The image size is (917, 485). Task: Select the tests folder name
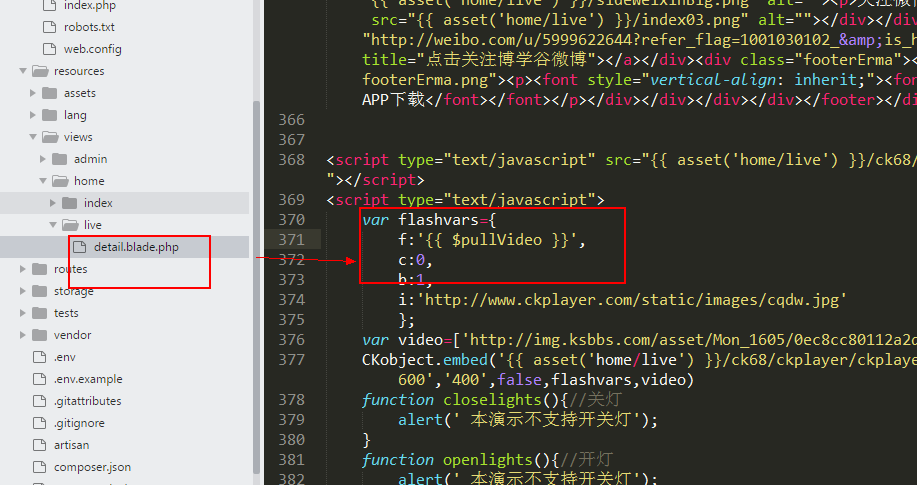[66, 313]
